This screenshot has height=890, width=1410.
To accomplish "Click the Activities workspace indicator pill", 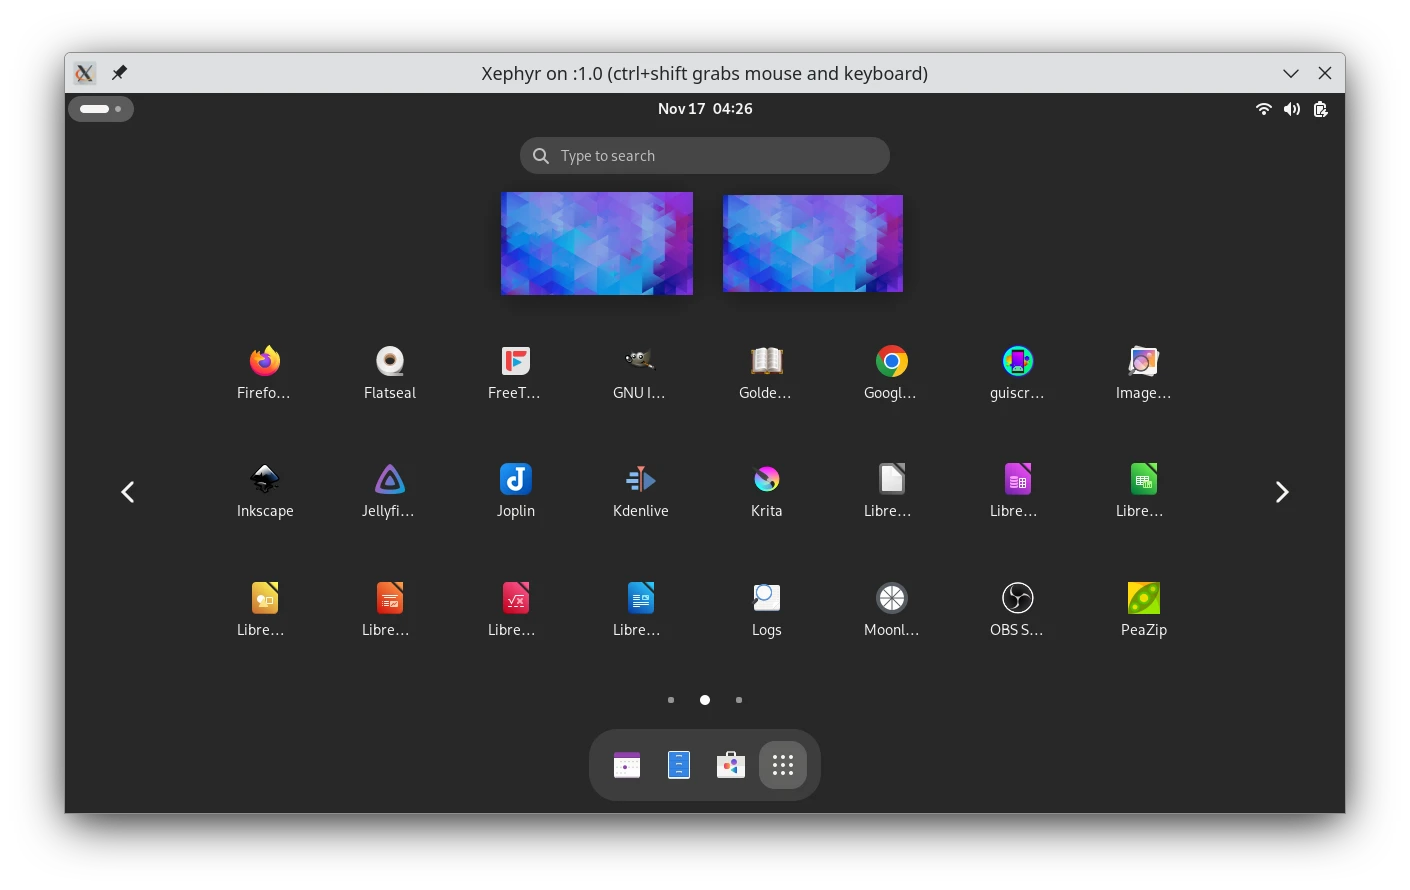I will [x=100, y=109].
